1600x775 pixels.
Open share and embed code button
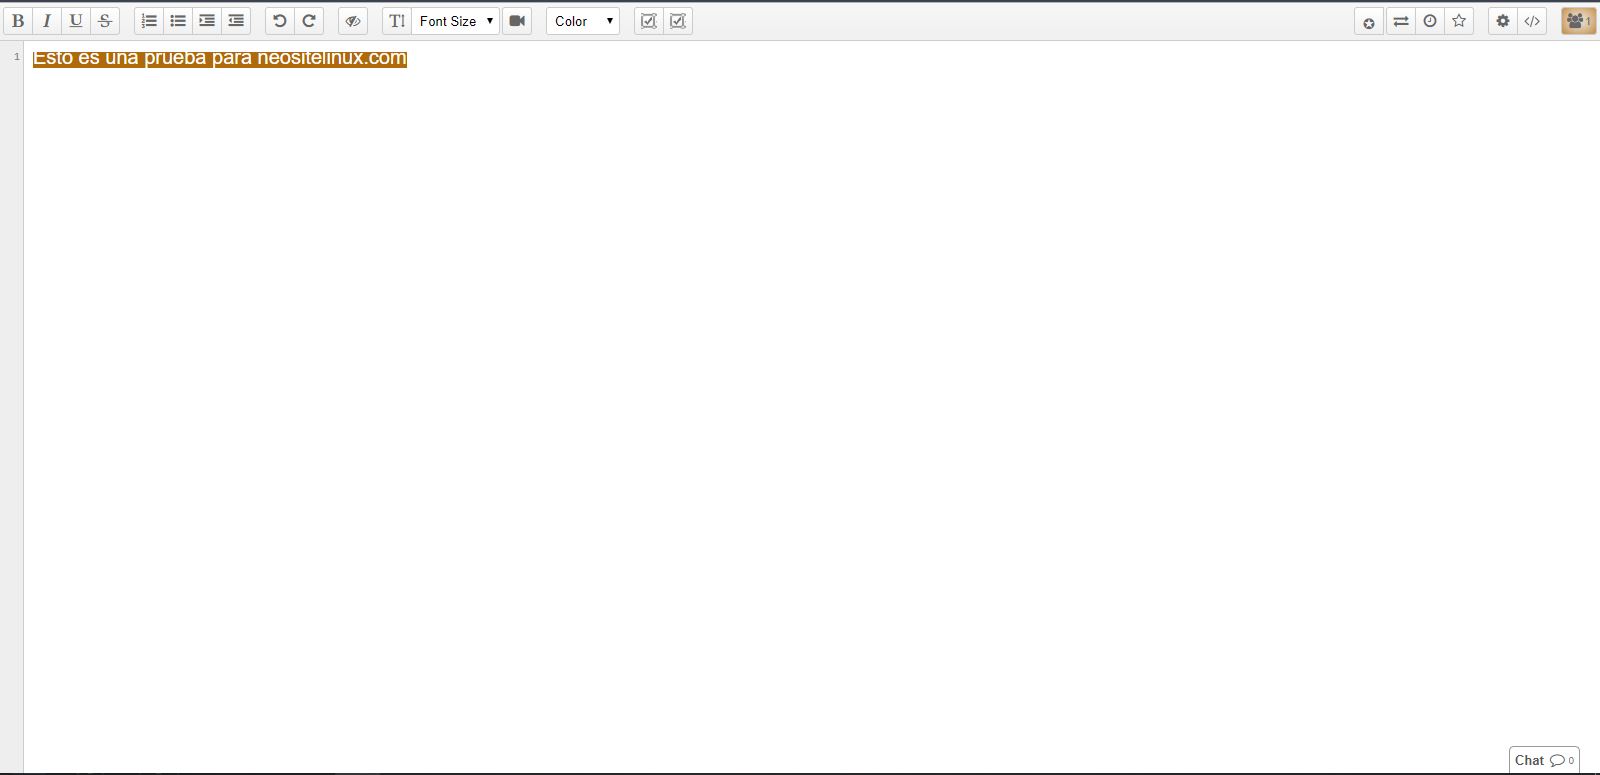point(1531,21)
